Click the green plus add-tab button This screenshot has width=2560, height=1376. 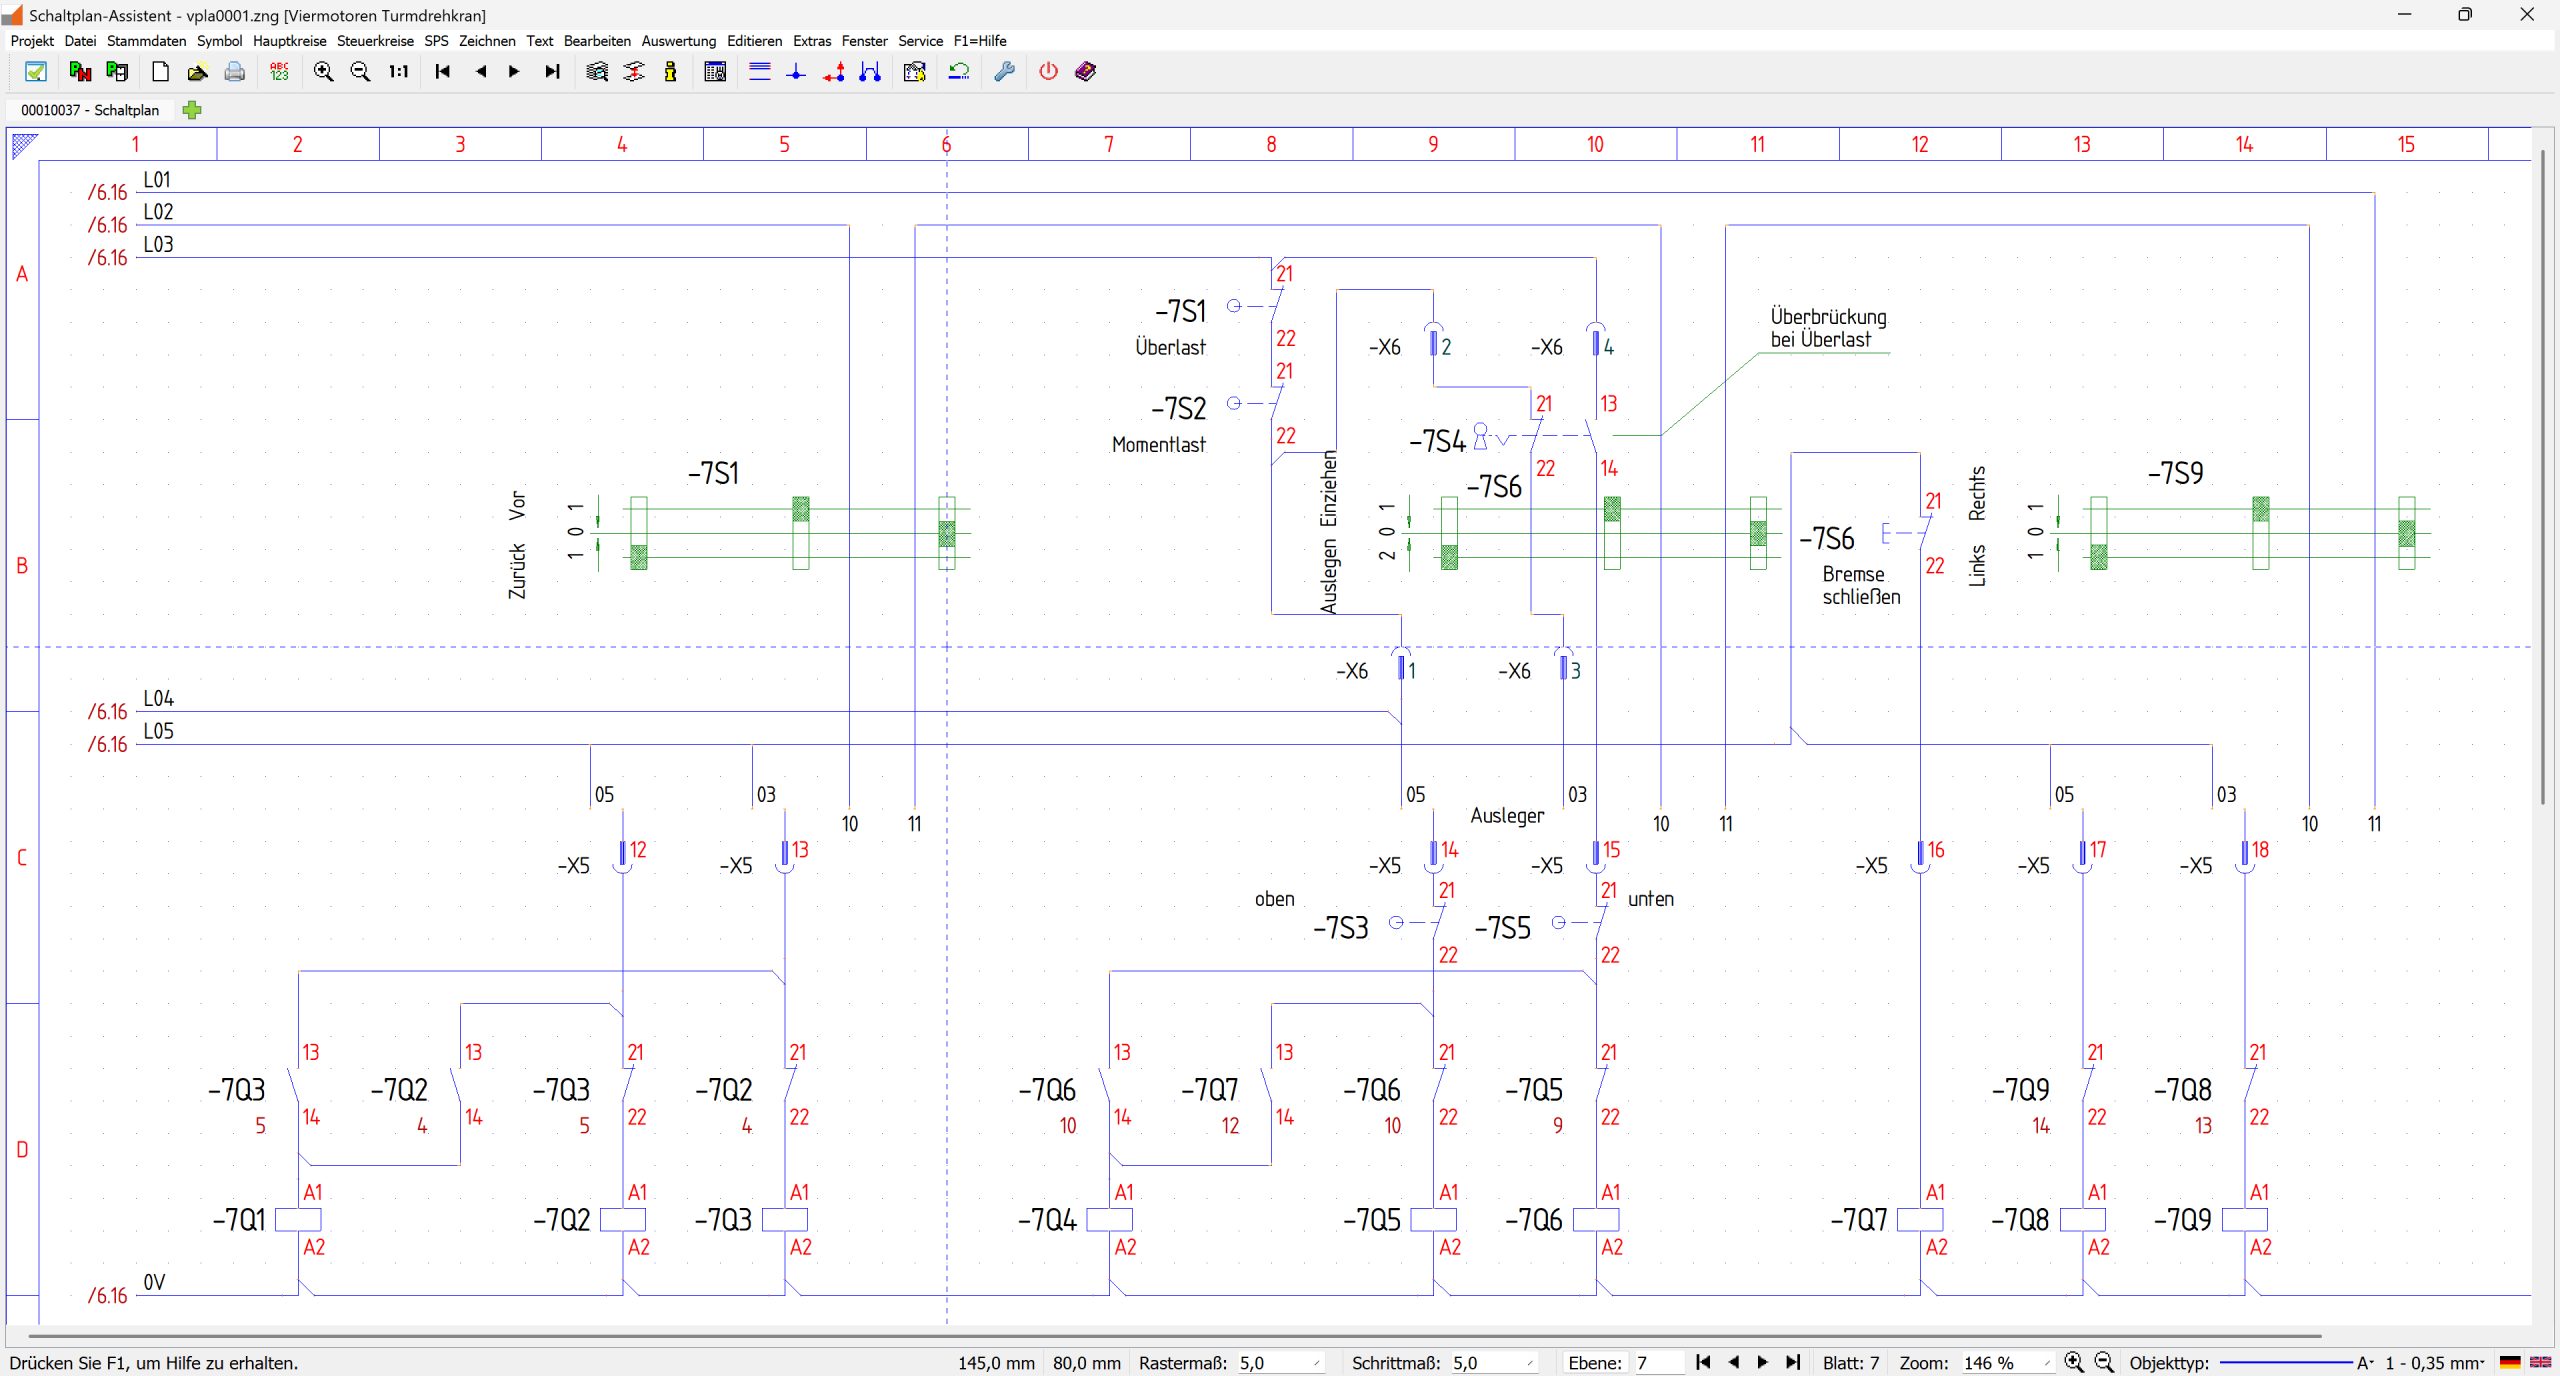pyautogui.click(x=192, y=110)
